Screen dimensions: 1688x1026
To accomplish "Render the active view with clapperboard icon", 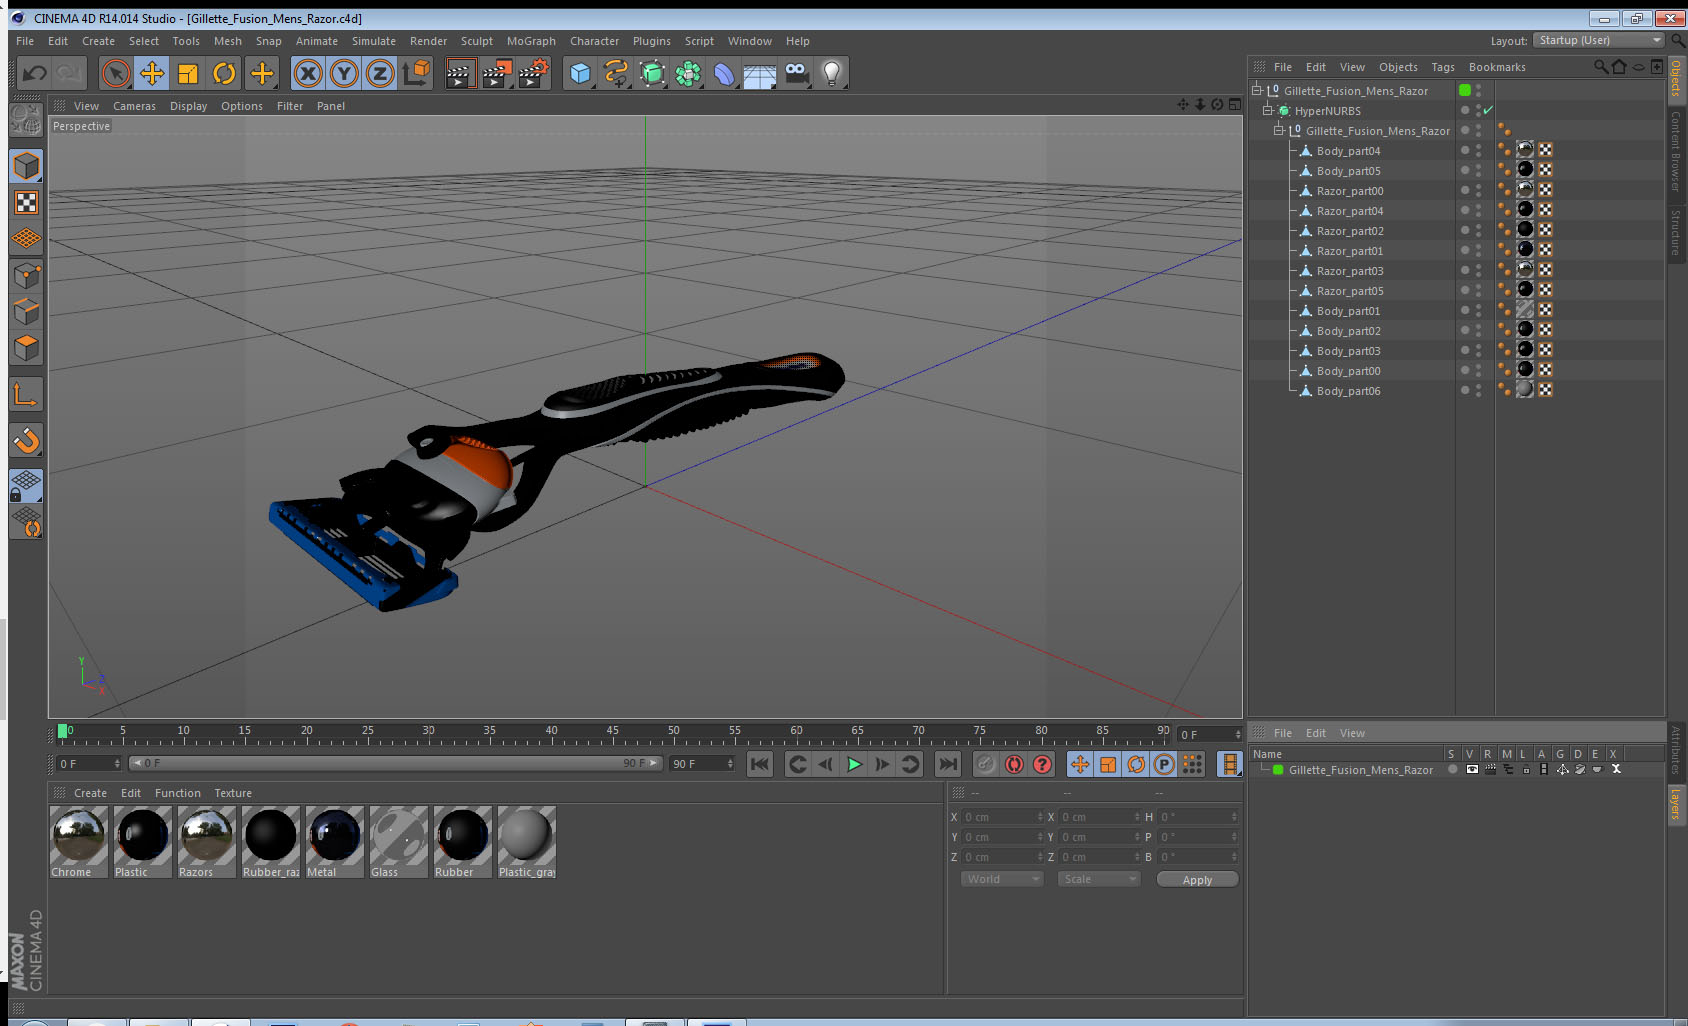I will [x=460, y=73].
